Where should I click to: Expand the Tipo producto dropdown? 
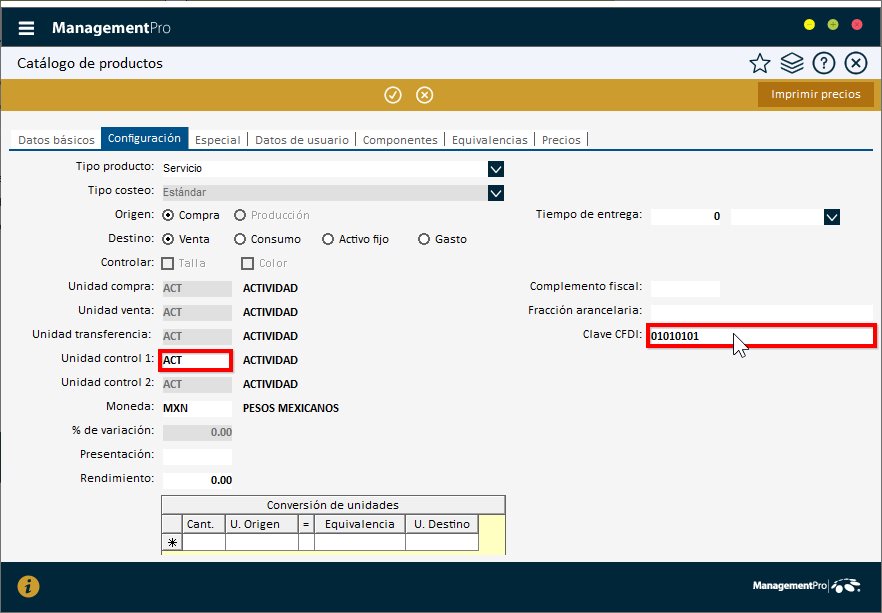(496, 169)
